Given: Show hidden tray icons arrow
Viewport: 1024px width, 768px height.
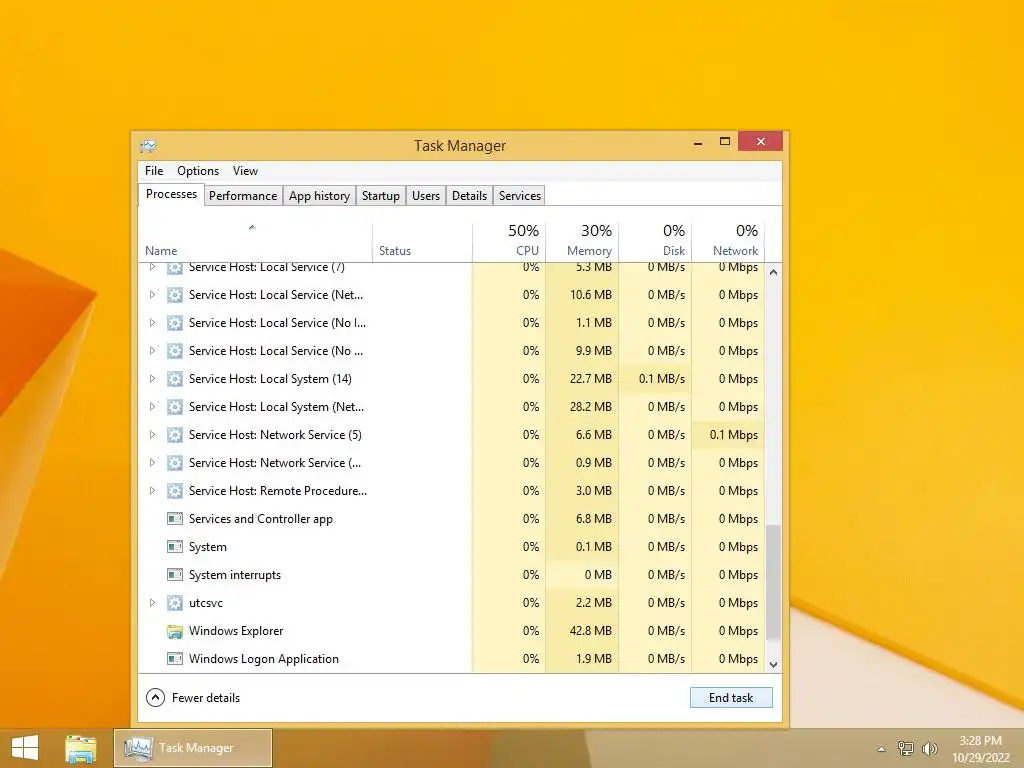Looking at the screenshot, I should click(882, 749).
